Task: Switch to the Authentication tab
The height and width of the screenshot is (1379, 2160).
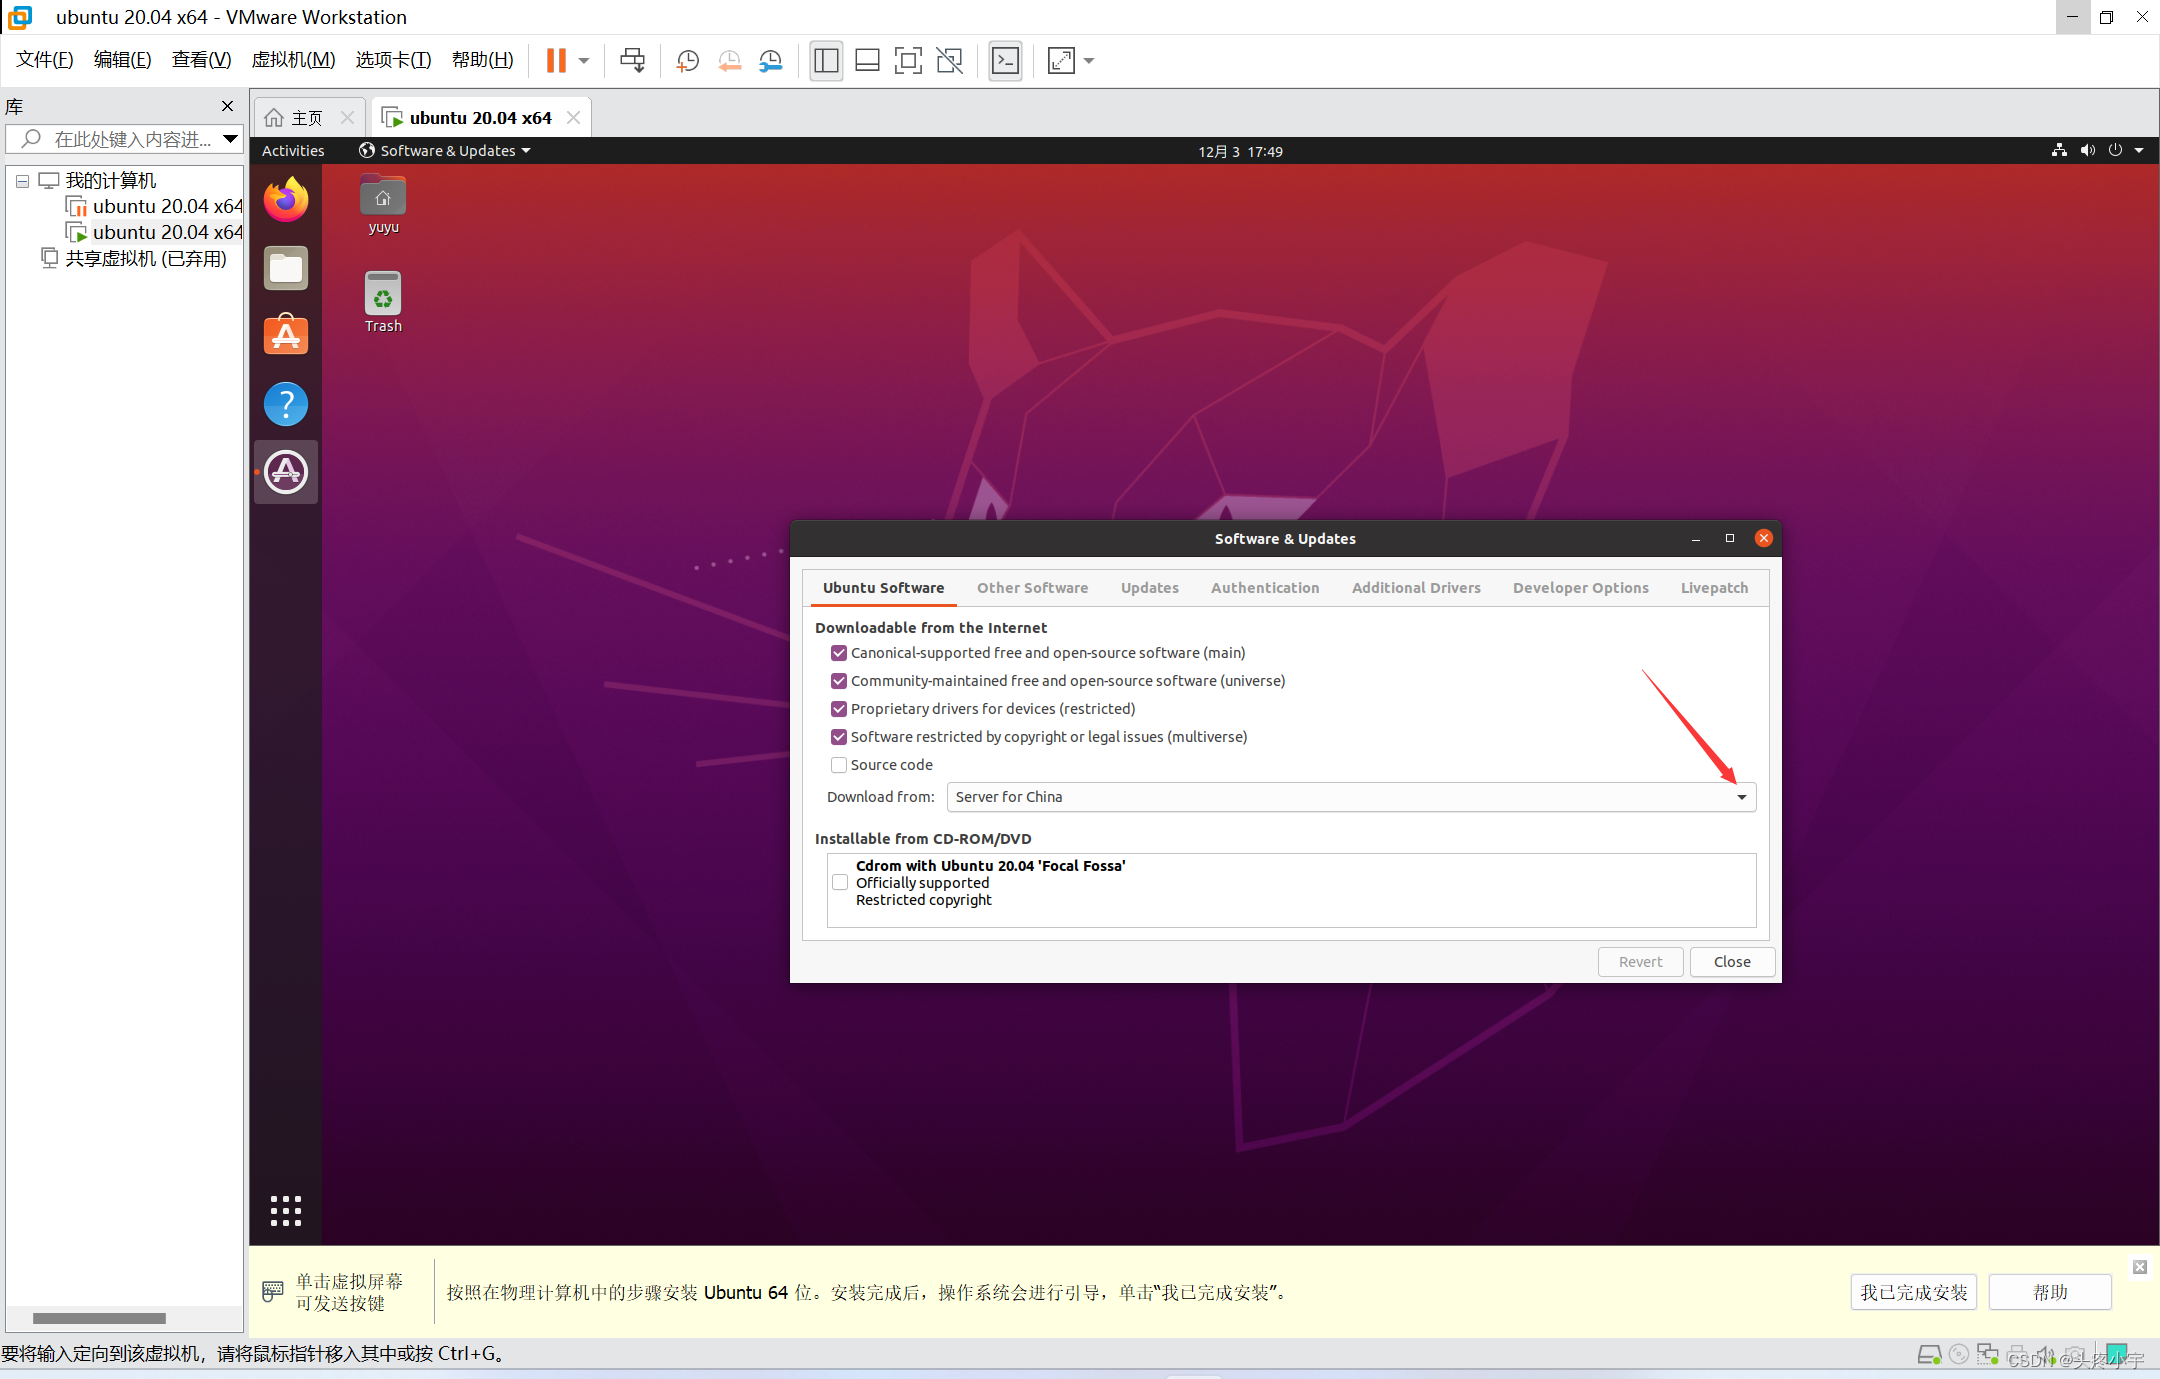Action: coord(1265,588)
